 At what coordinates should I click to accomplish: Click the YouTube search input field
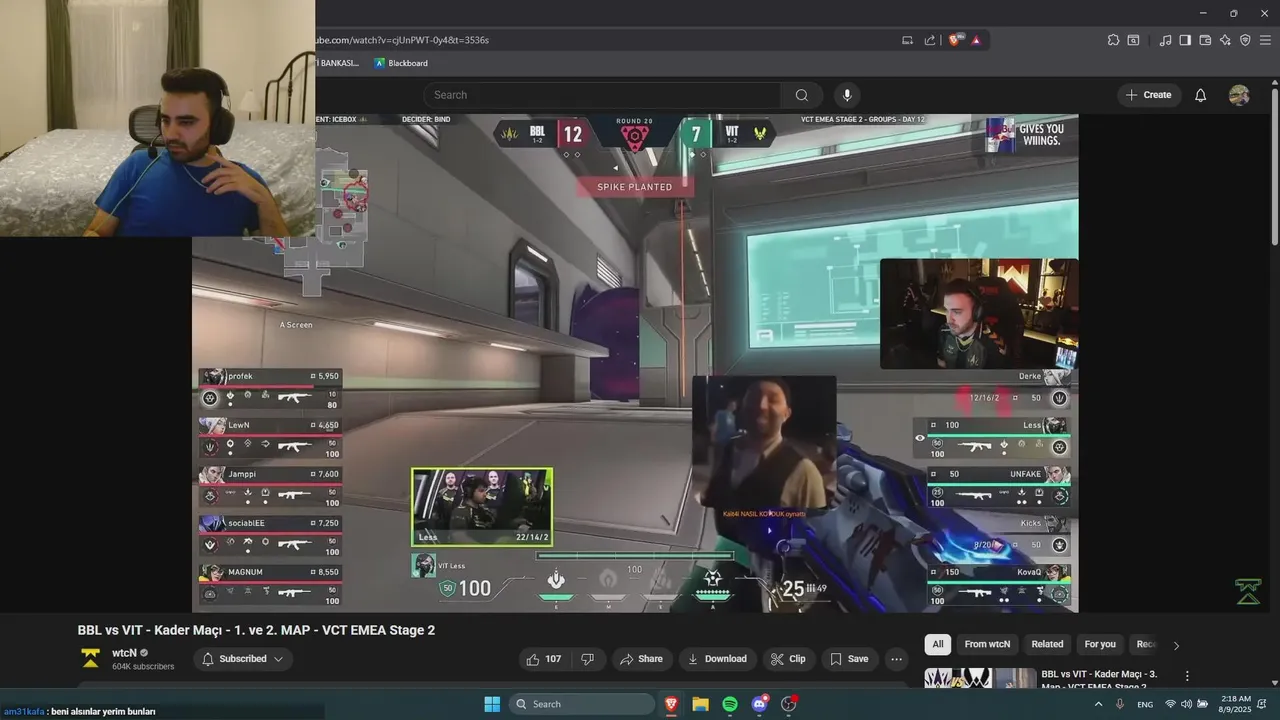coord(602,95)
